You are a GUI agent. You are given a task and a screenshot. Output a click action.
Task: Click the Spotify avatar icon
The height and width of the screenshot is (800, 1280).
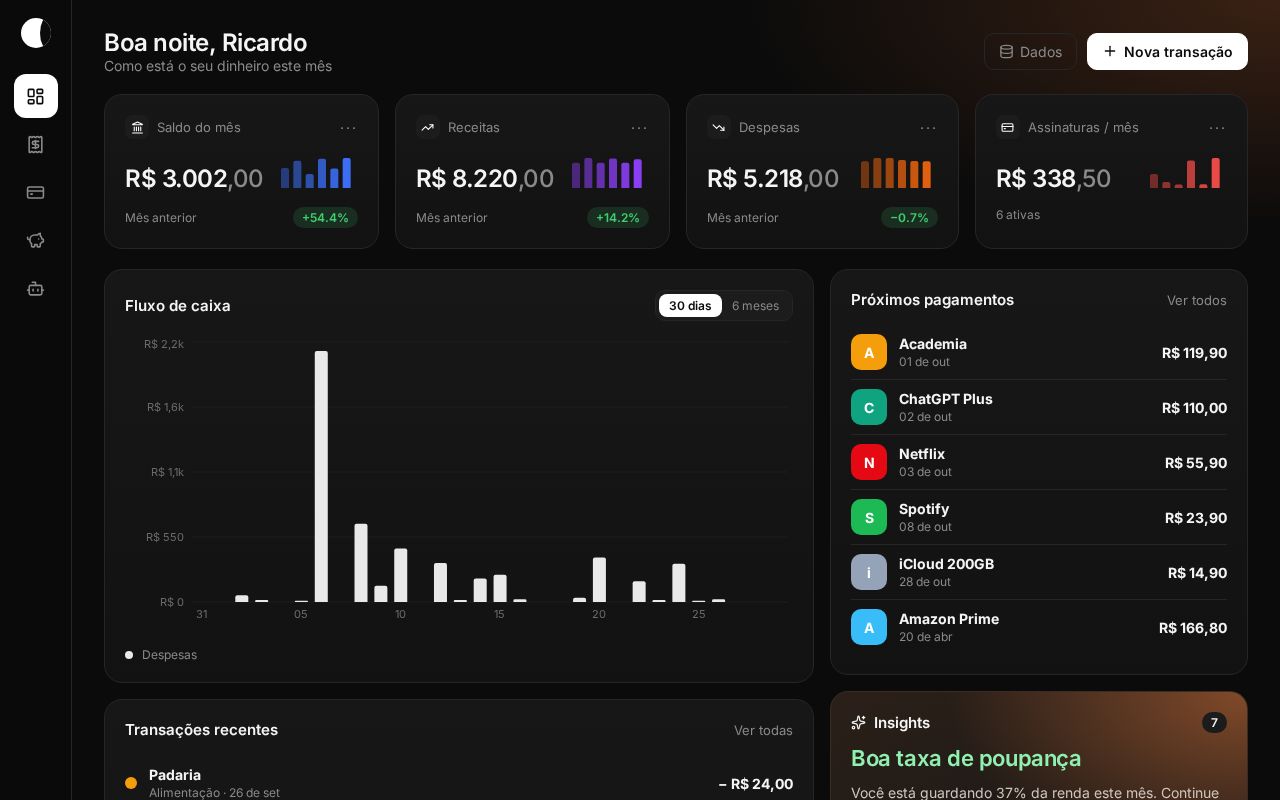click(869, 517)
